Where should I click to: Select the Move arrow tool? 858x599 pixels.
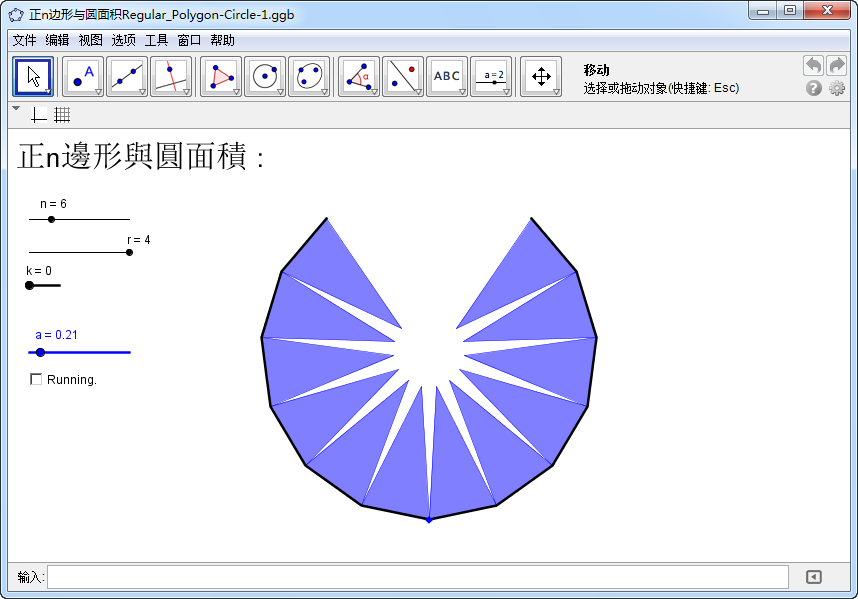click(33, 76)
